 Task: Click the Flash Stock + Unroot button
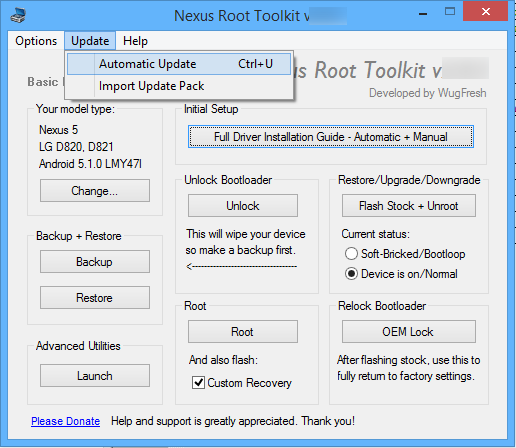(x=409, y=206)
